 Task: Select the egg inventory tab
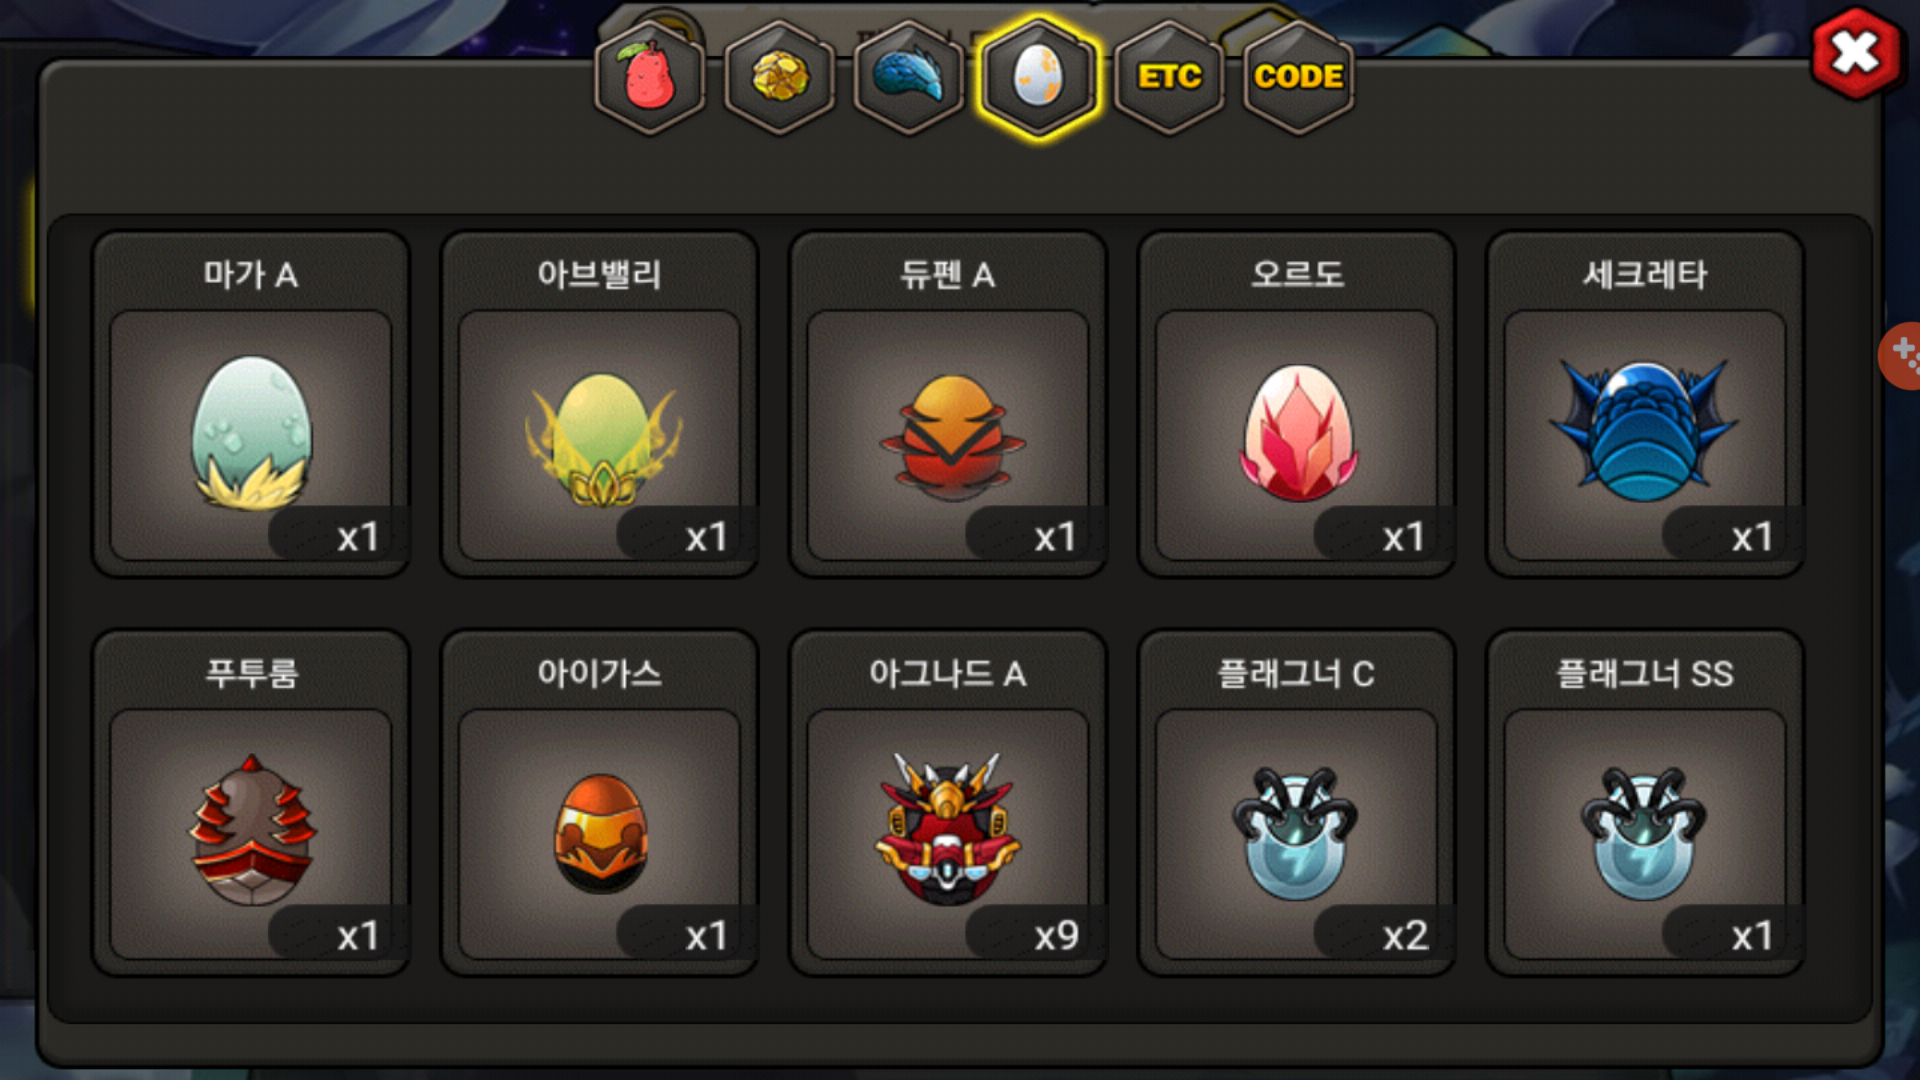point(1039,77)
